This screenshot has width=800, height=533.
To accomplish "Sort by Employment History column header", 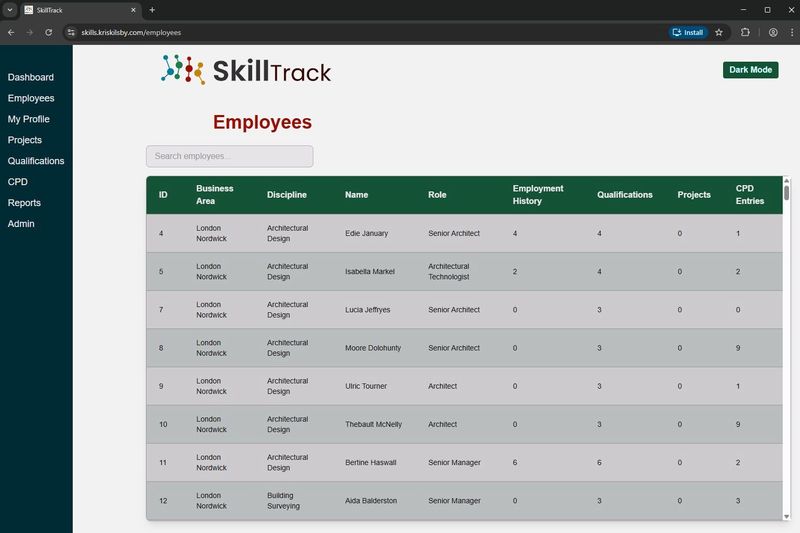I will [x=538, y=195].
